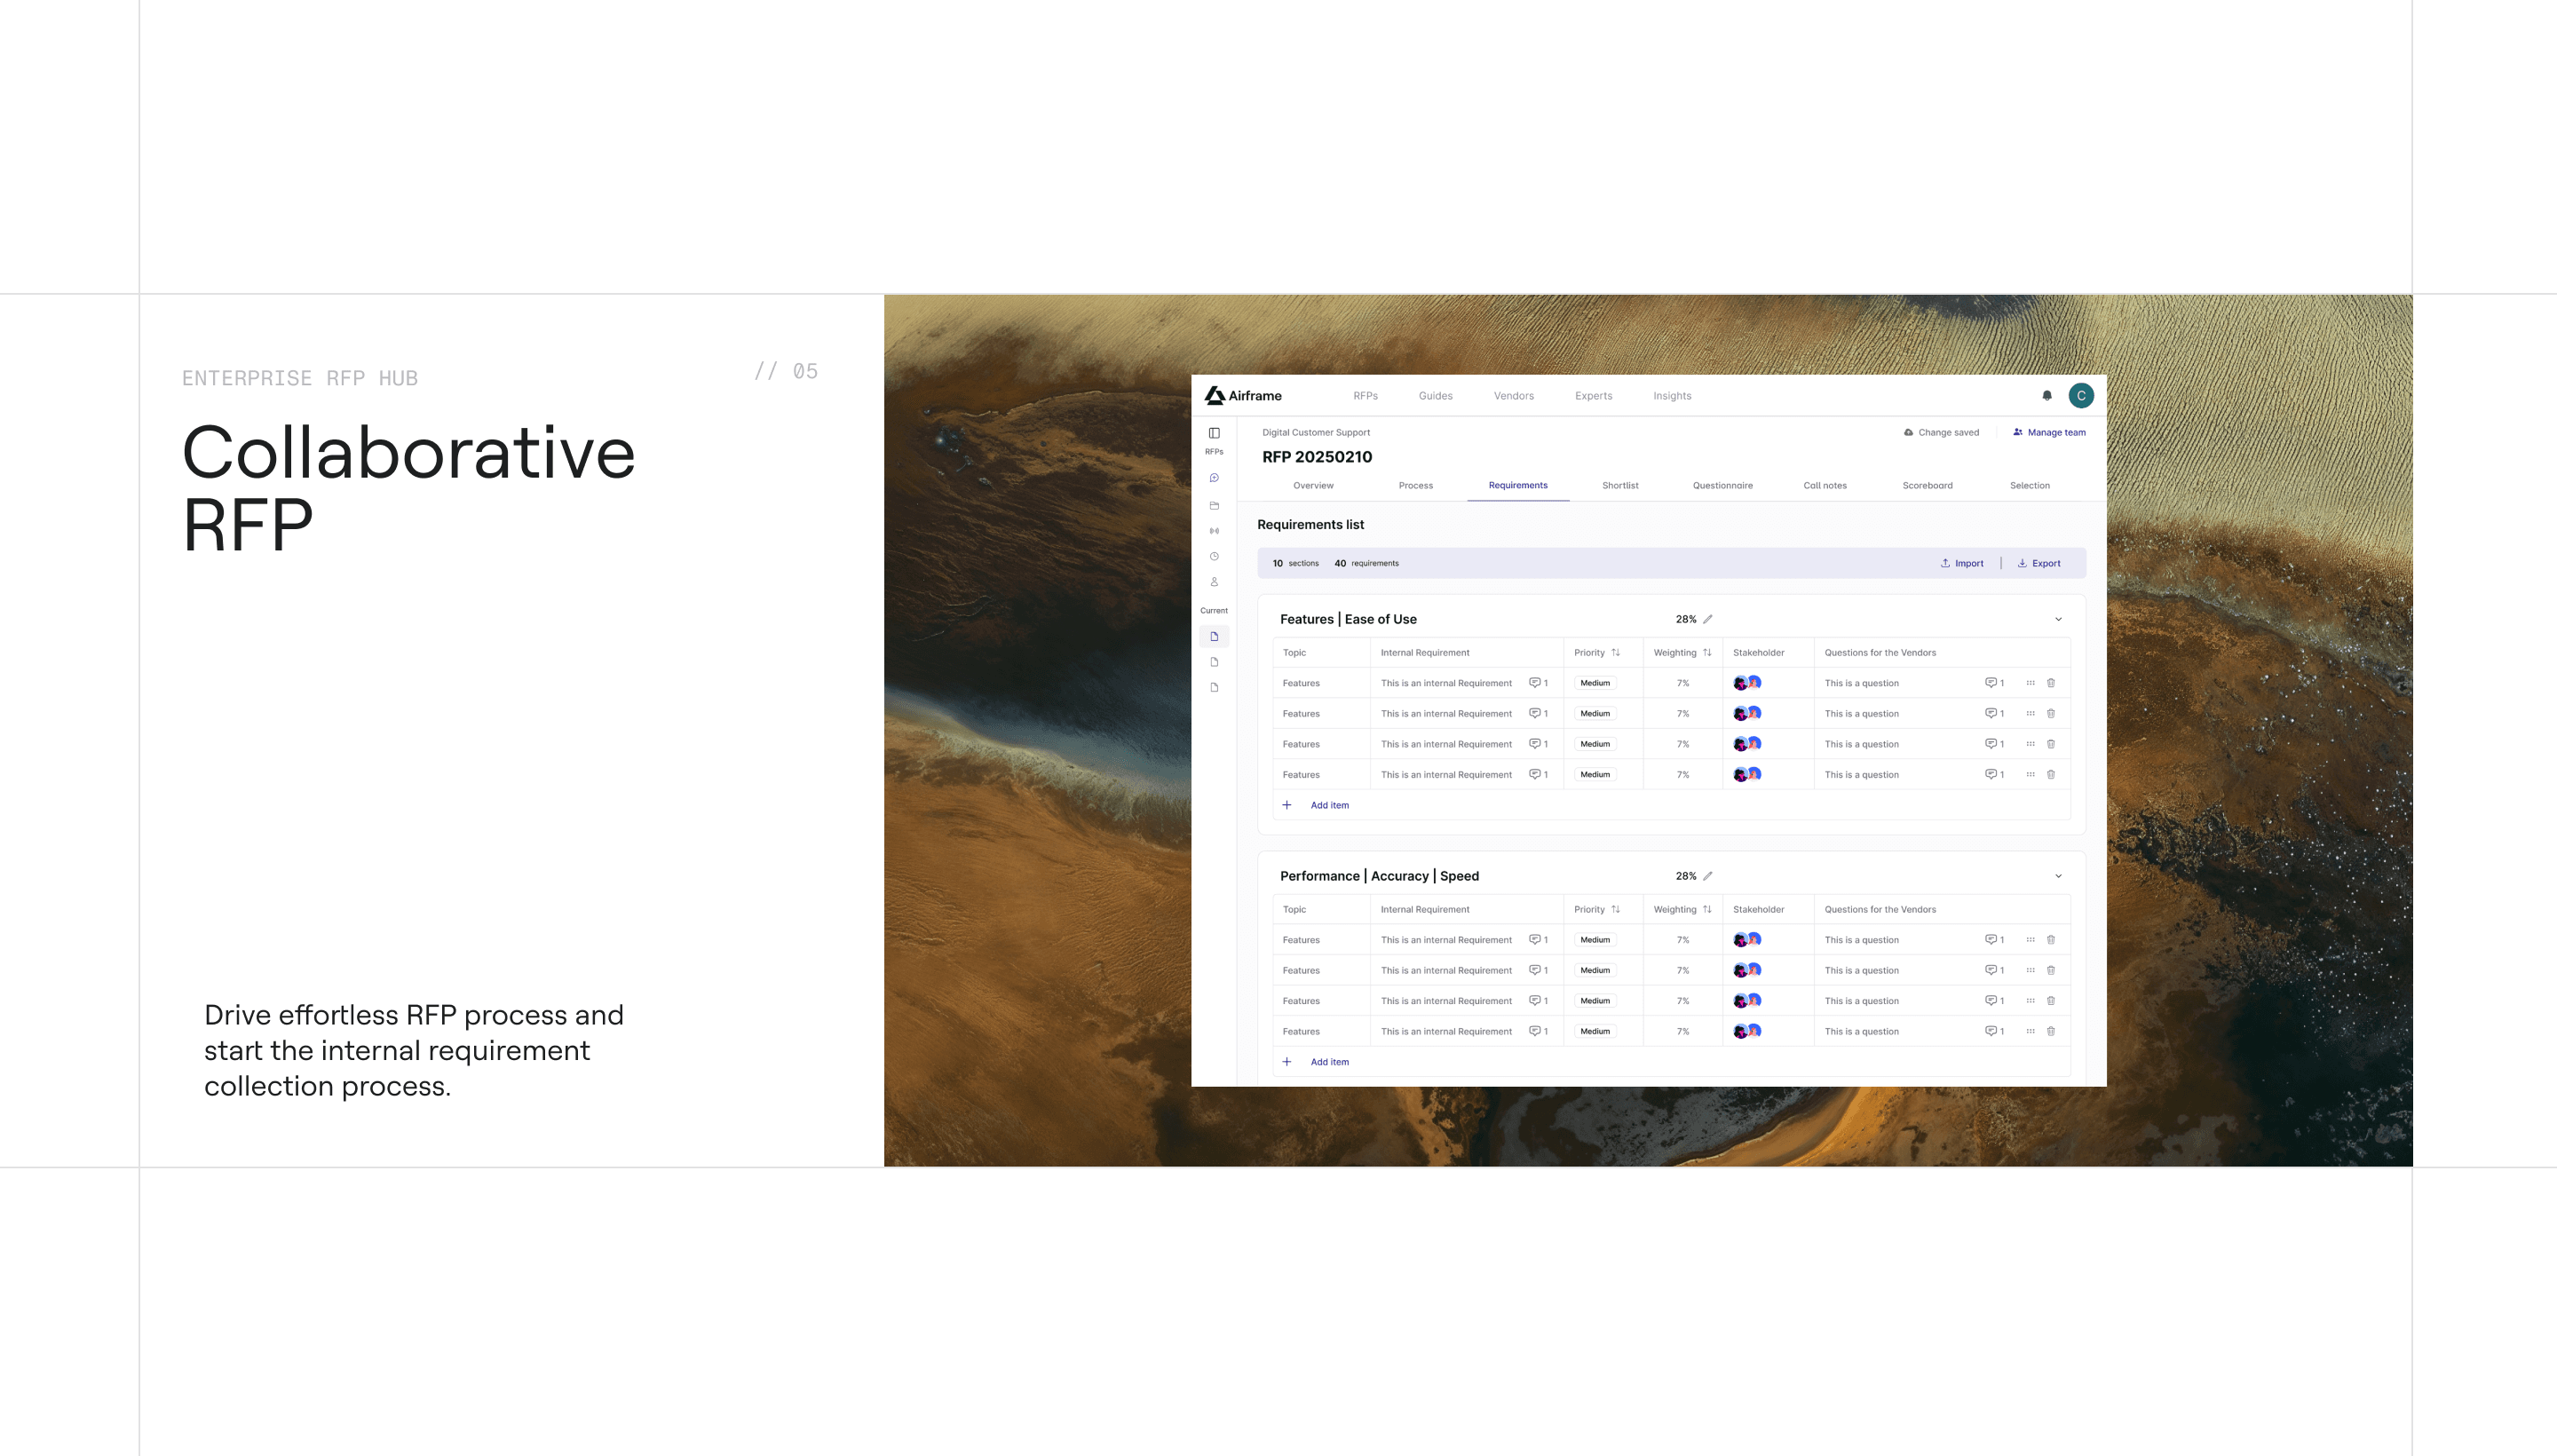Open the folder icon in the sidebar
This screenshot has height=1456, width=2557.
(1214, 505)
